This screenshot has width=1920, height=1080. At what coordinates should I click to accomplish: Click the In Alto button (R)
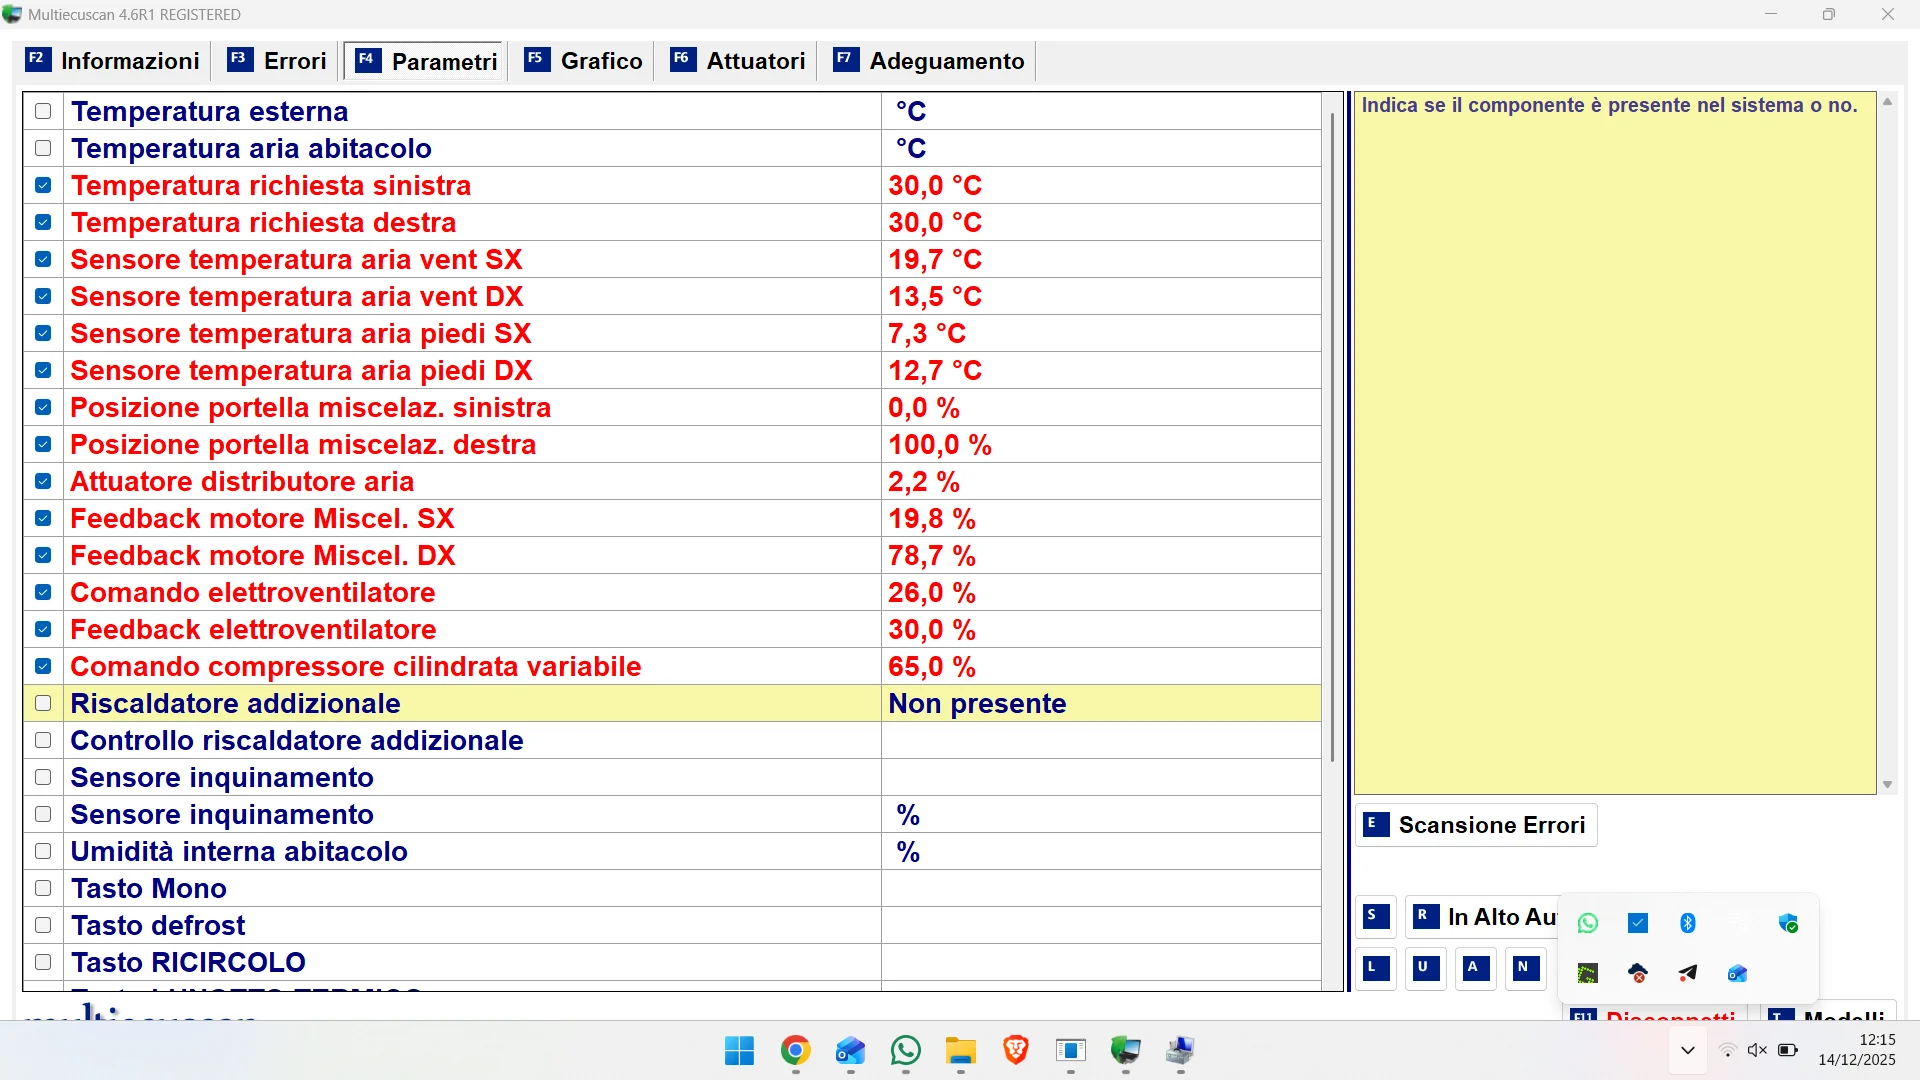tap(1484, 917)
